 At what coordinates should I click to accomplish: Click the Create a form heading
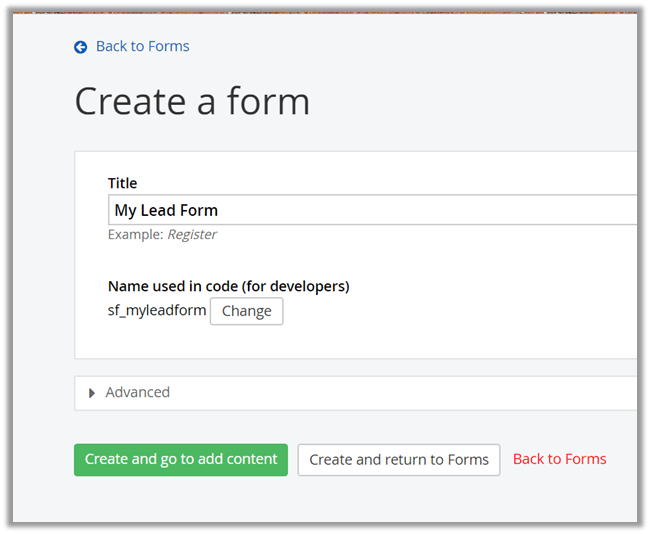coord(192,101)
